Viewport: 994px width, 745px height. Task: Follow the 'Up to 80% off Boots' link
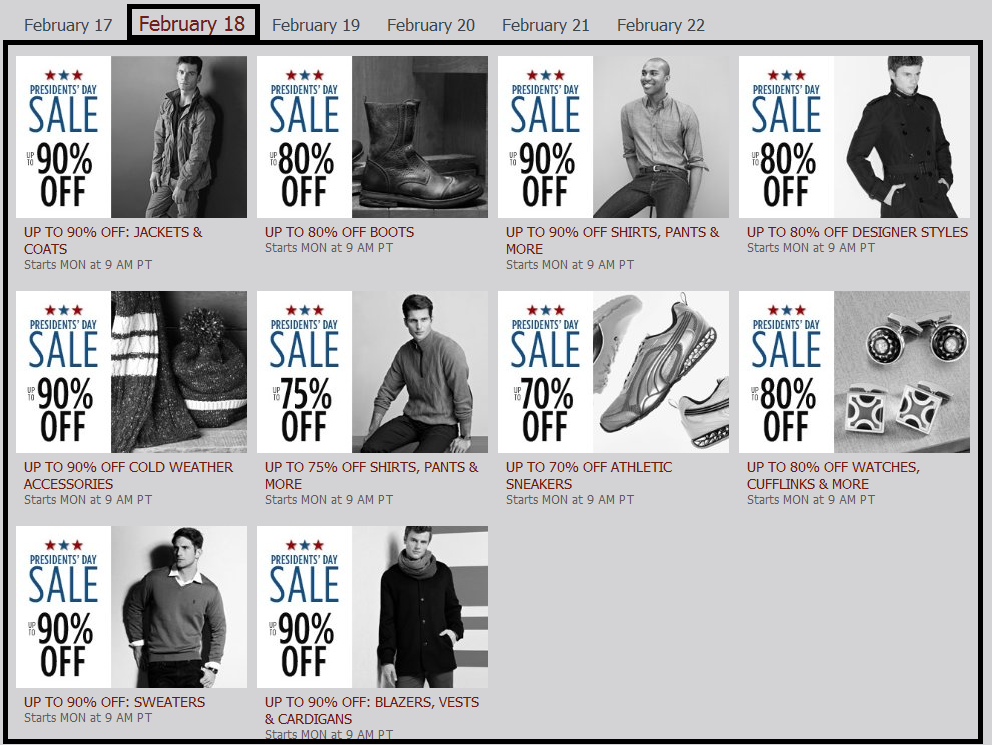pyautogui.click(x=339, y=232)
